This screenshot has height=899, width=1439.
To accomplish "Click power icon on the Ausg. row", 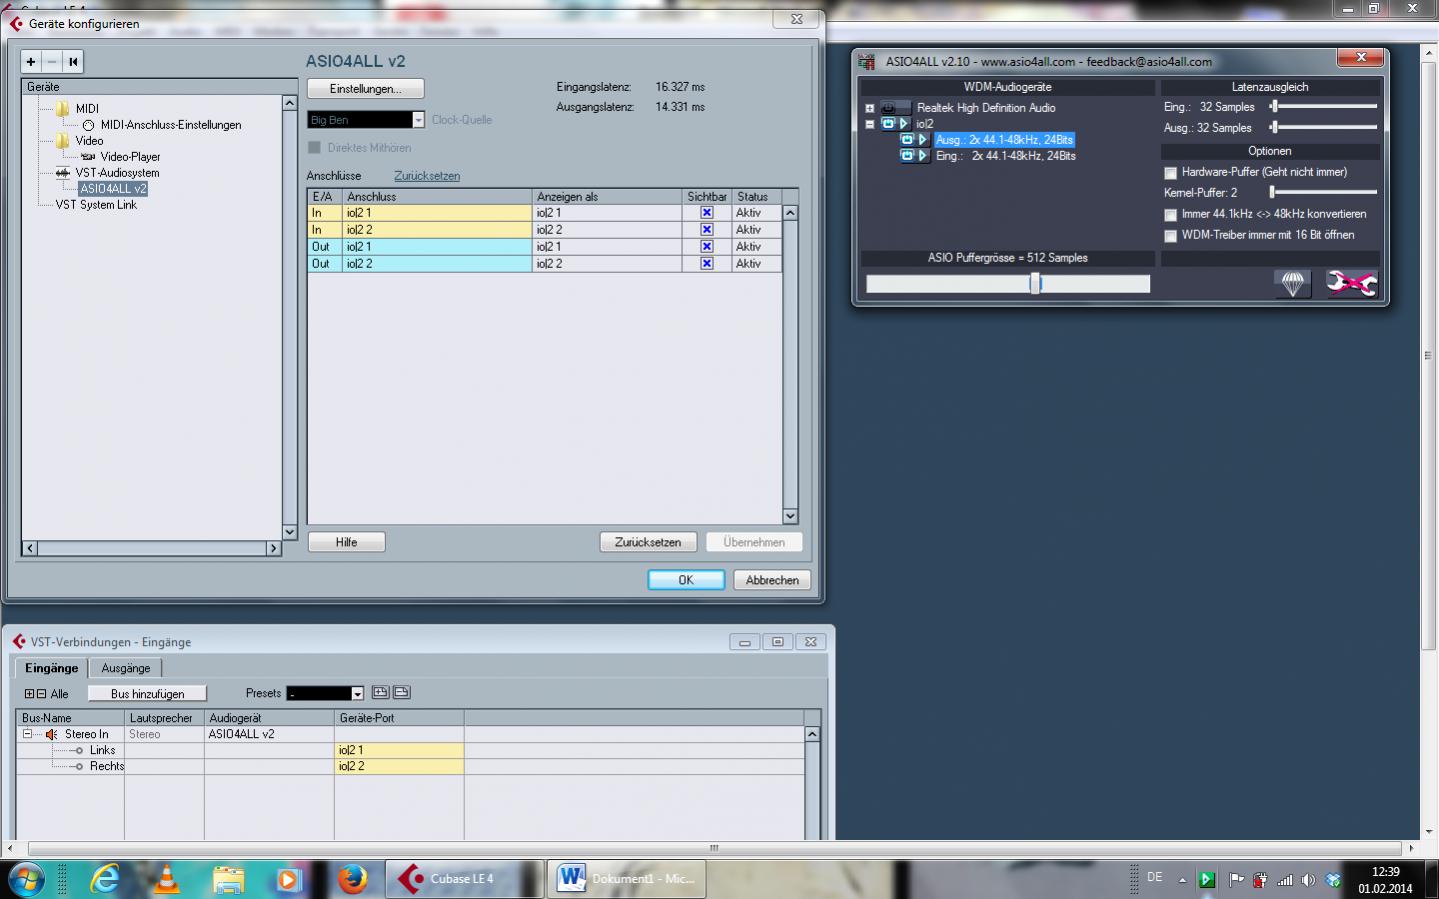I will pos(907,140).
